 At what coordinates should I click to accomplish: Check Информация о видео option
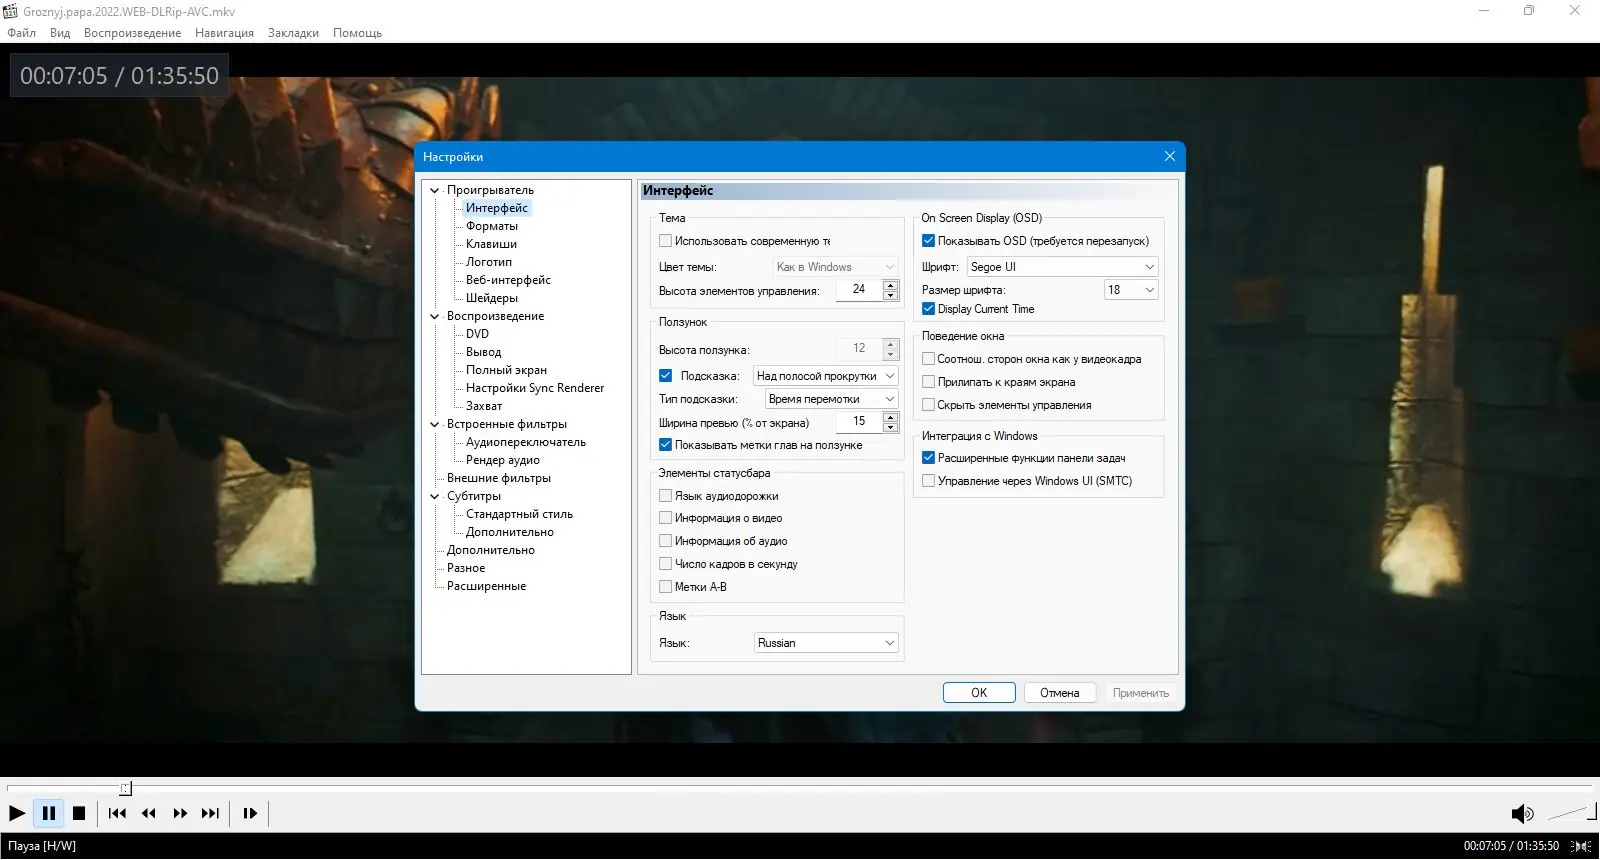[665, 518]
